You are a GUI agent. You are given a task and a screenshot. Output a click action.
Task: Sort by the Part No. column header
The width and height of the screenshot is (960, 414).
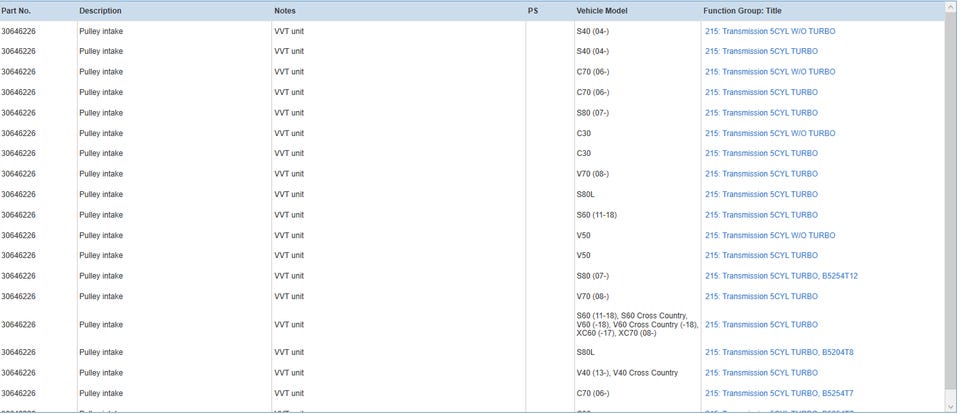tap(16, 11)
